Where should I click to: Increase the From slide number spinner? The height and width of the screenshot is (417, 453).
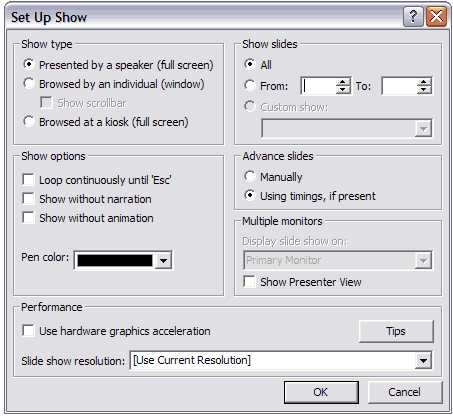342,82
